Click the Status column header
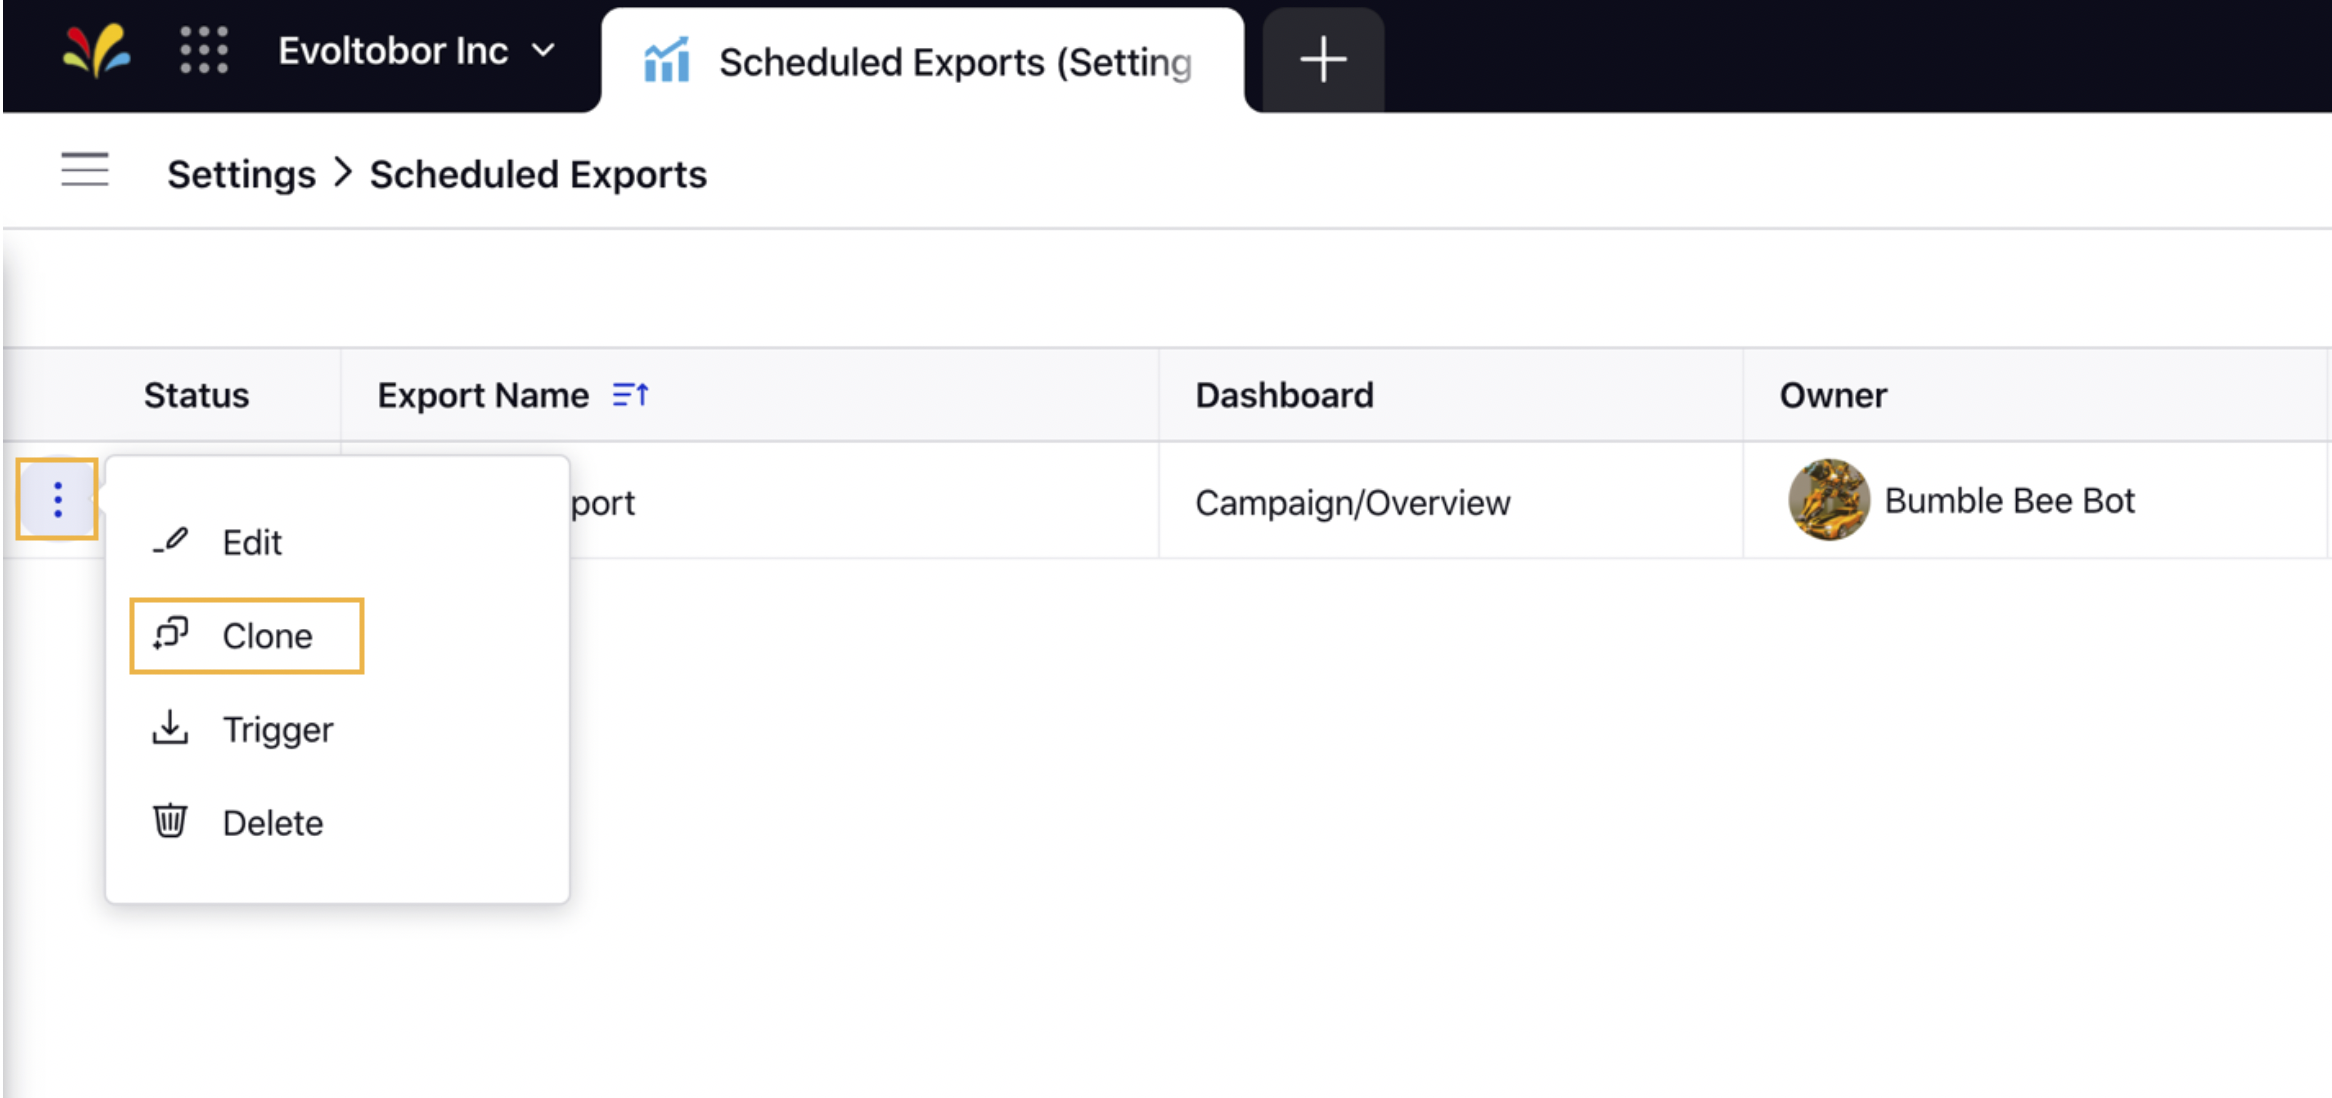The width and height of the screenshot is (2332, 1098). click(x=196, y=395)
